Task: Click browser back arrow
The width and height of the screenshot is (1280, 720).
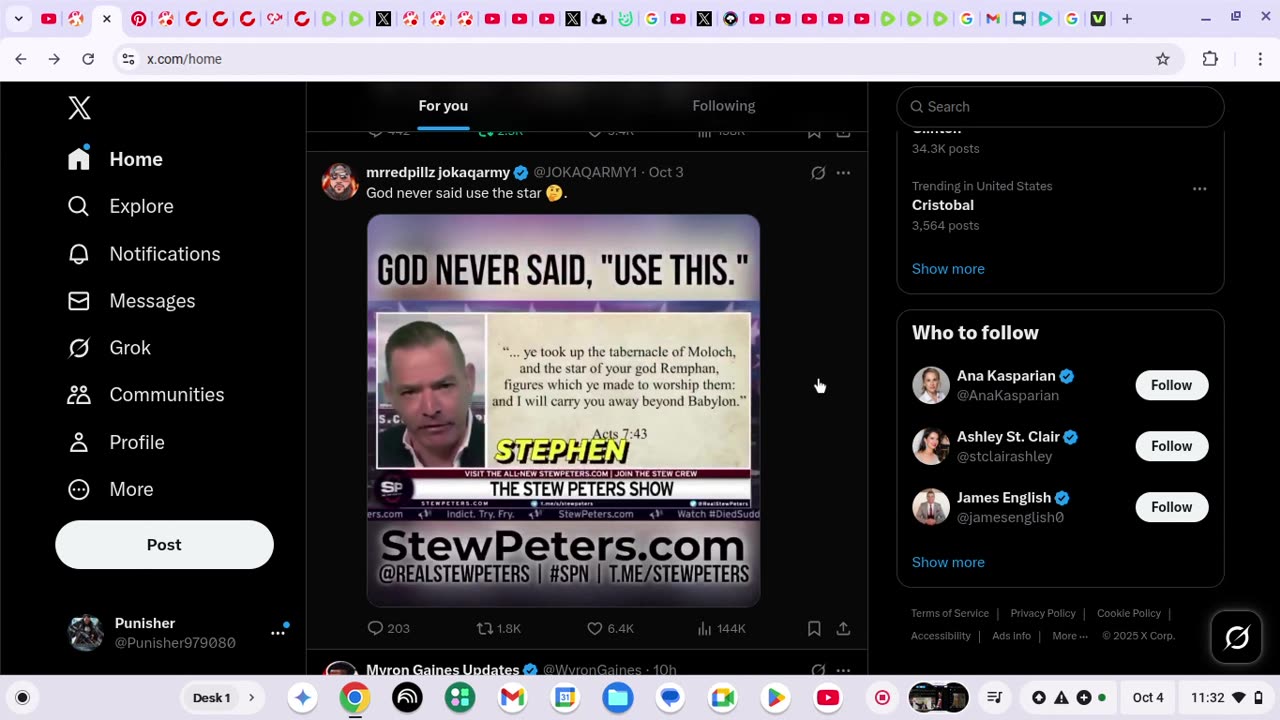Action: (x=21, y=59)
